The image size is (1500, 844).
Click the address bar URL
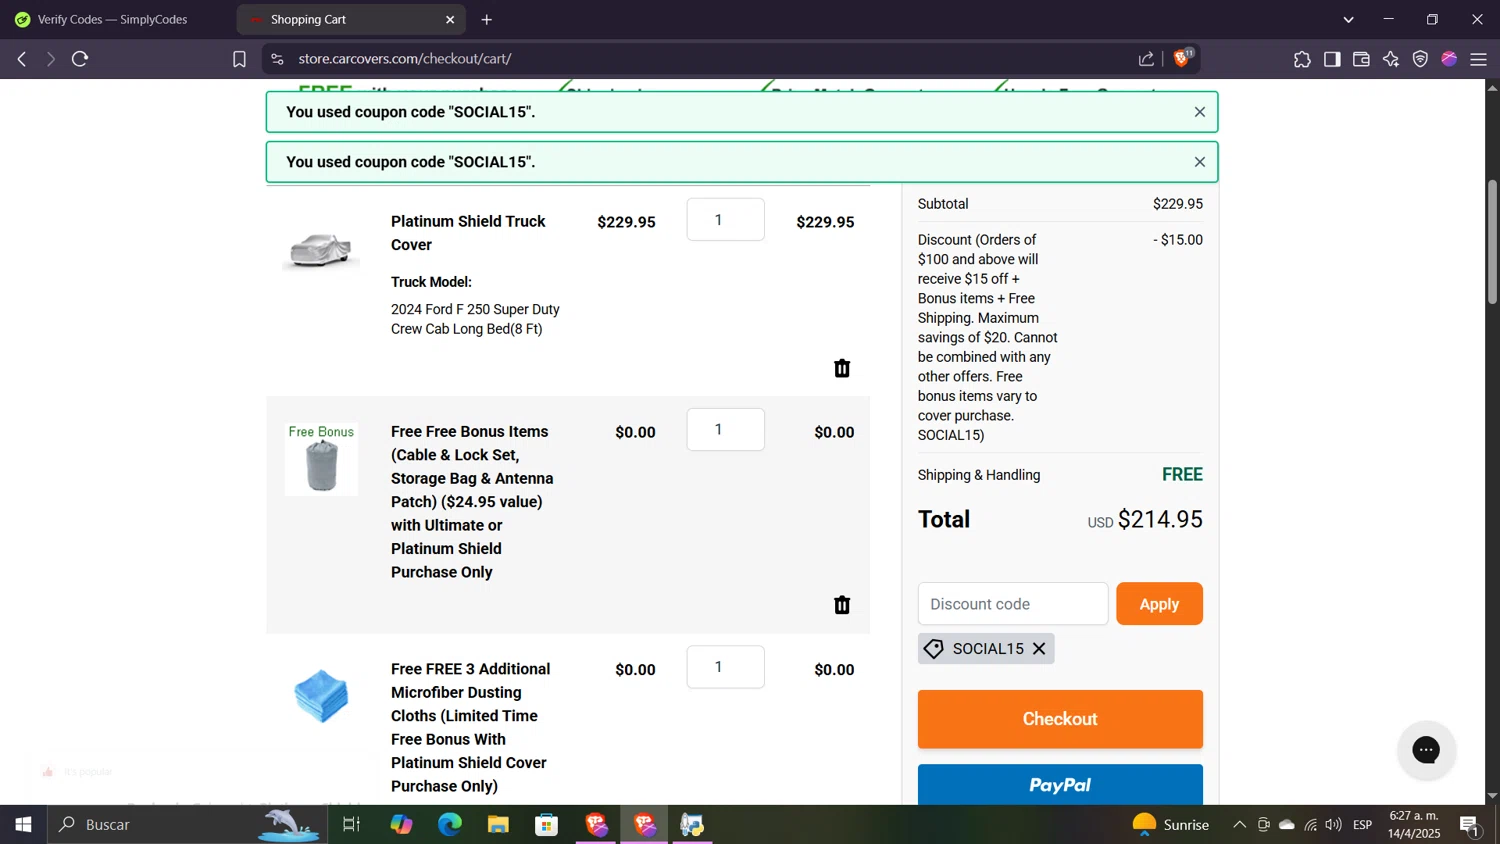click(405, 59)
